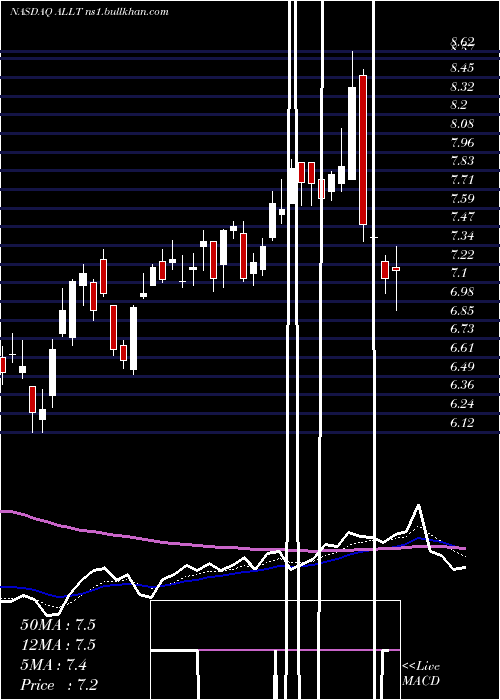Click the 8.2 price axis label
500x700 pixels.
[x=459, y=105]
